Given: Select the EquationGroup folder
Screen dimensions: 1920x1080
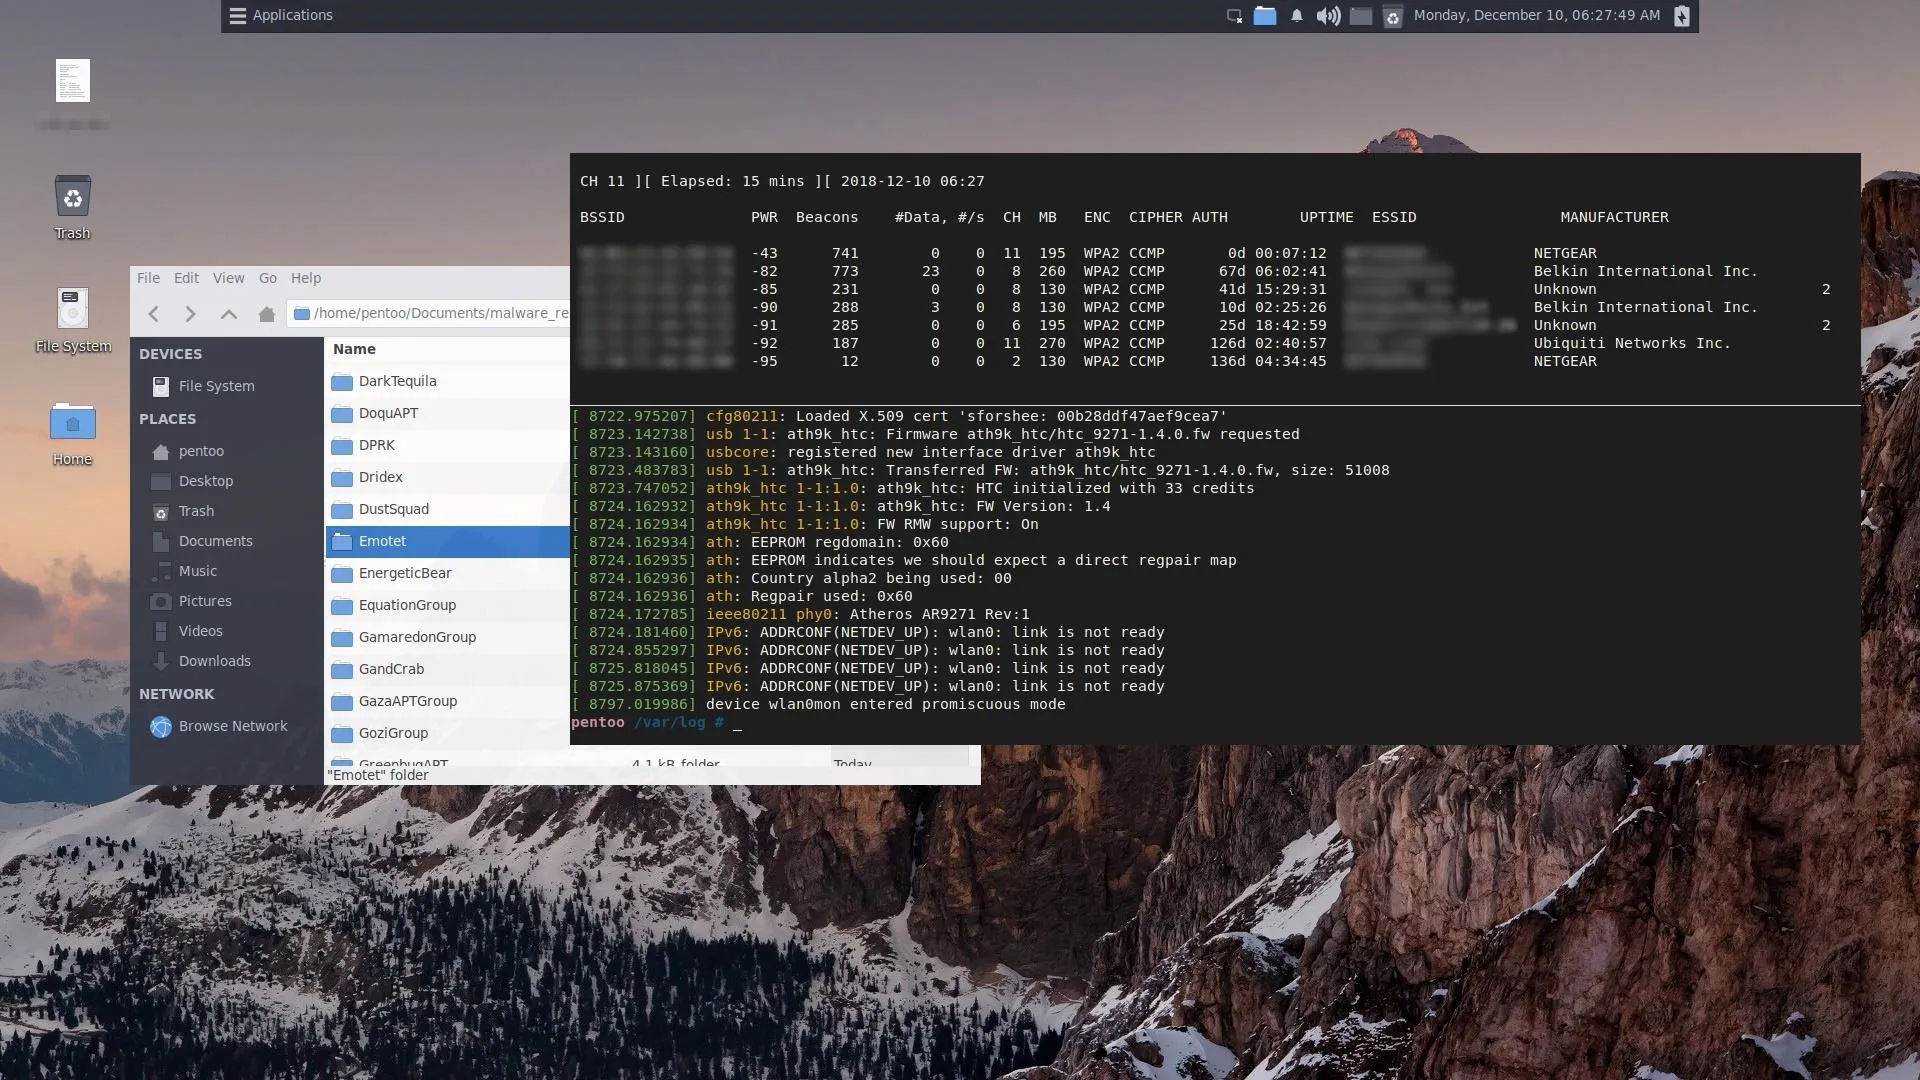Looking at the screenshot, I should pos(447,605).
